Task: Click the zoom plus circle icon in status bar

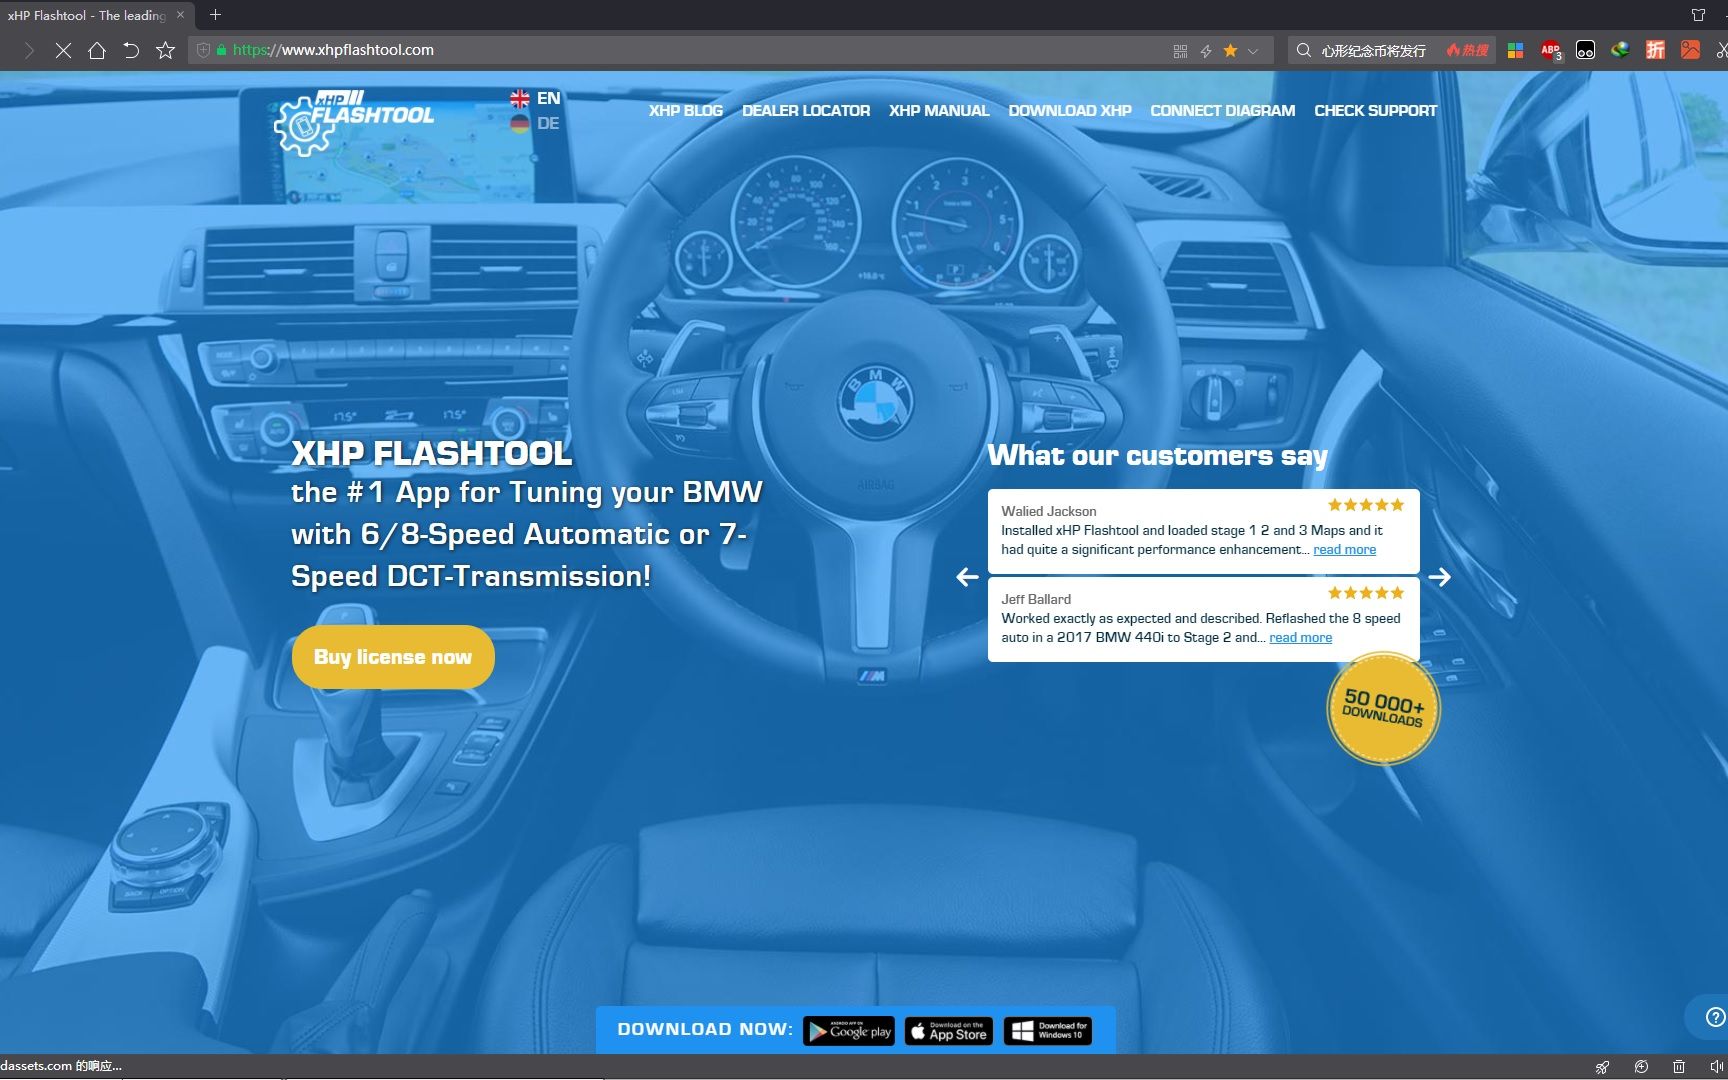Action: tap(1641, 1067)
